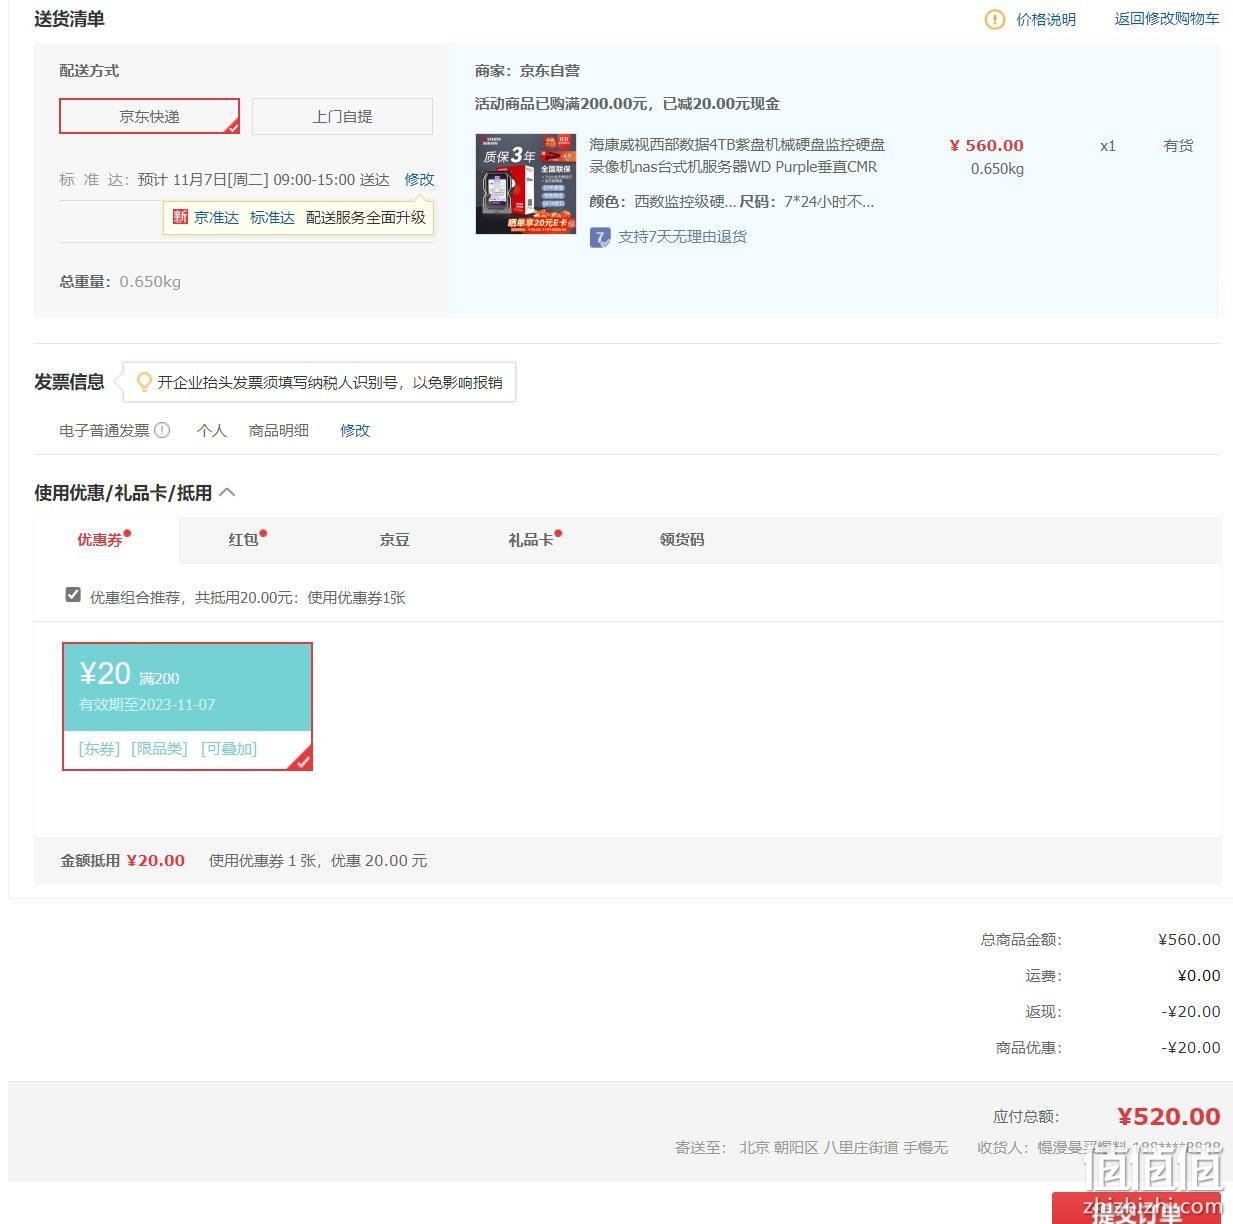Modify the delivery time with 修改
Image resolution: width=1233 pixels, height=1224 pixels.
click(419, 179)
